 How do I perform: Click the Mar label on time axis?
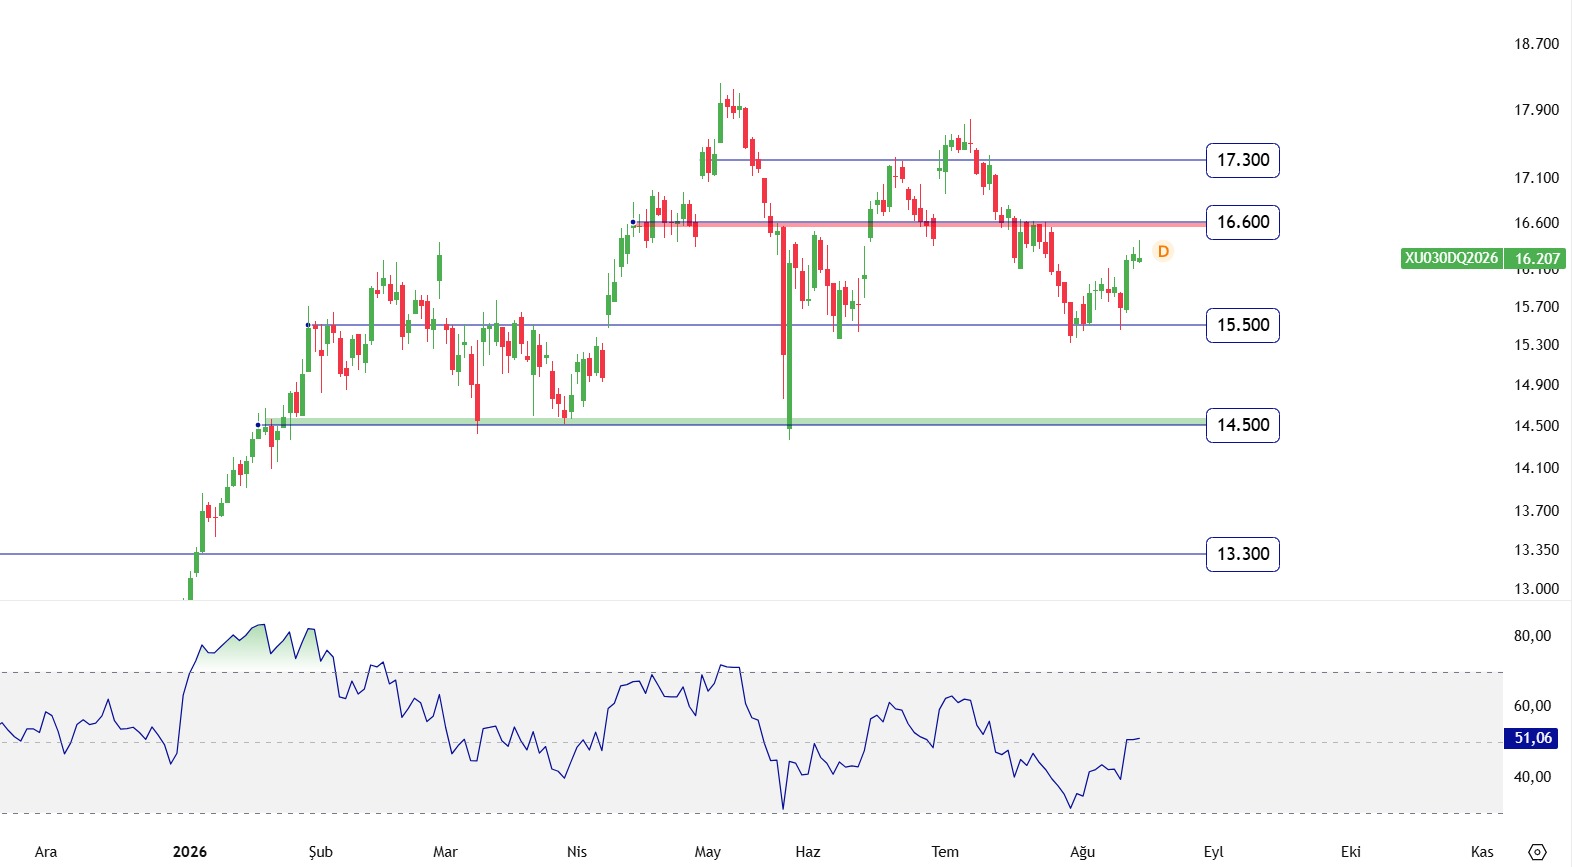445,852
